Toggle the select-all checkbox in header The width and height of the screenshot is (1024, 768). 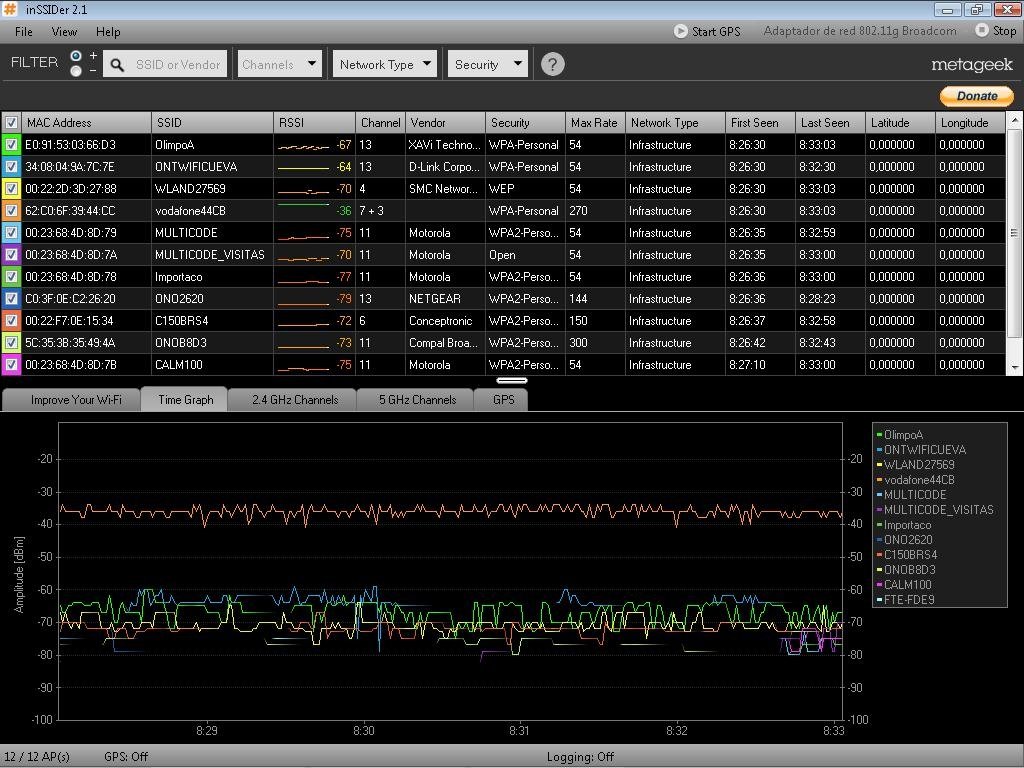[x=11, y=123]
